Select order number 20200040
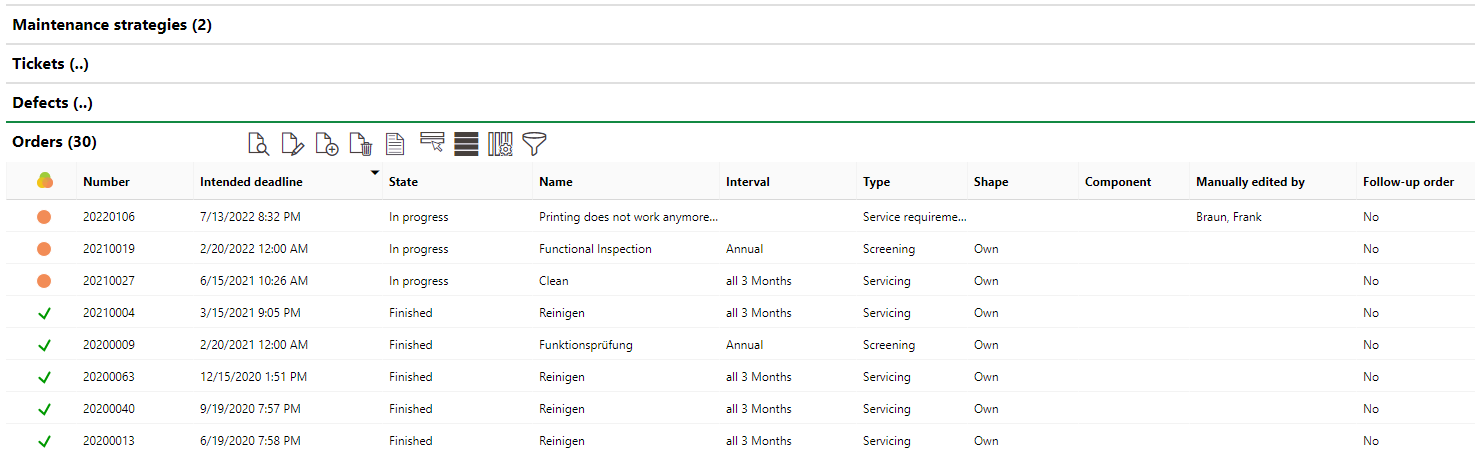 (x=109, y=409)
